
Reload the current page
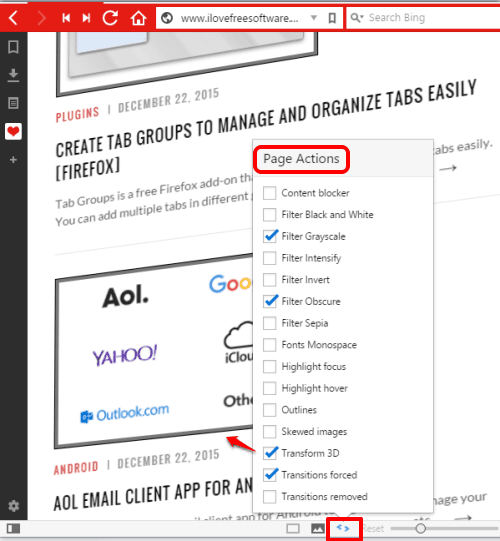(x=110, y=17)
